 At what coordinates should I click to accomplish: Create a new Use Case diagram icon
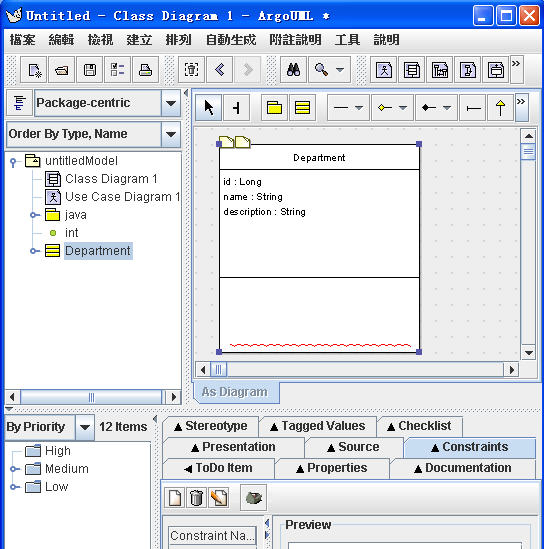(384, 70)
